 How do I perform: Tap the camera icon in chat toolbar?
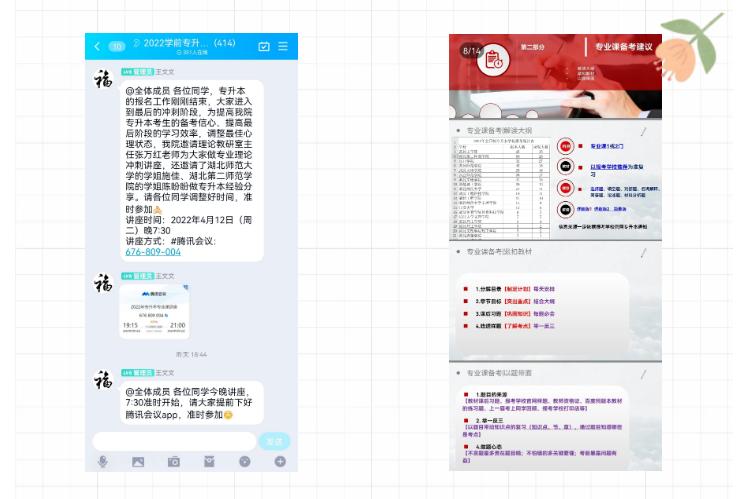pyautogui.click(x=174, y=461)
